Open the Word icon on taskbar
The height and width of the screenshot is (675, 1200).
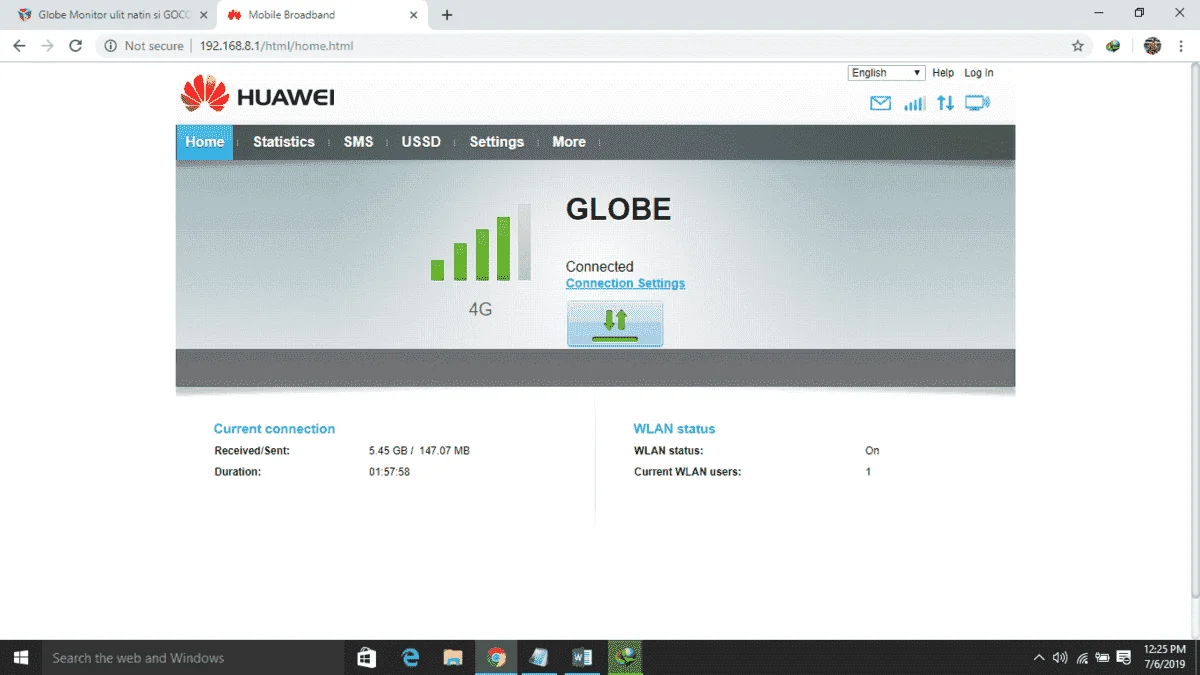click(582, 657)
